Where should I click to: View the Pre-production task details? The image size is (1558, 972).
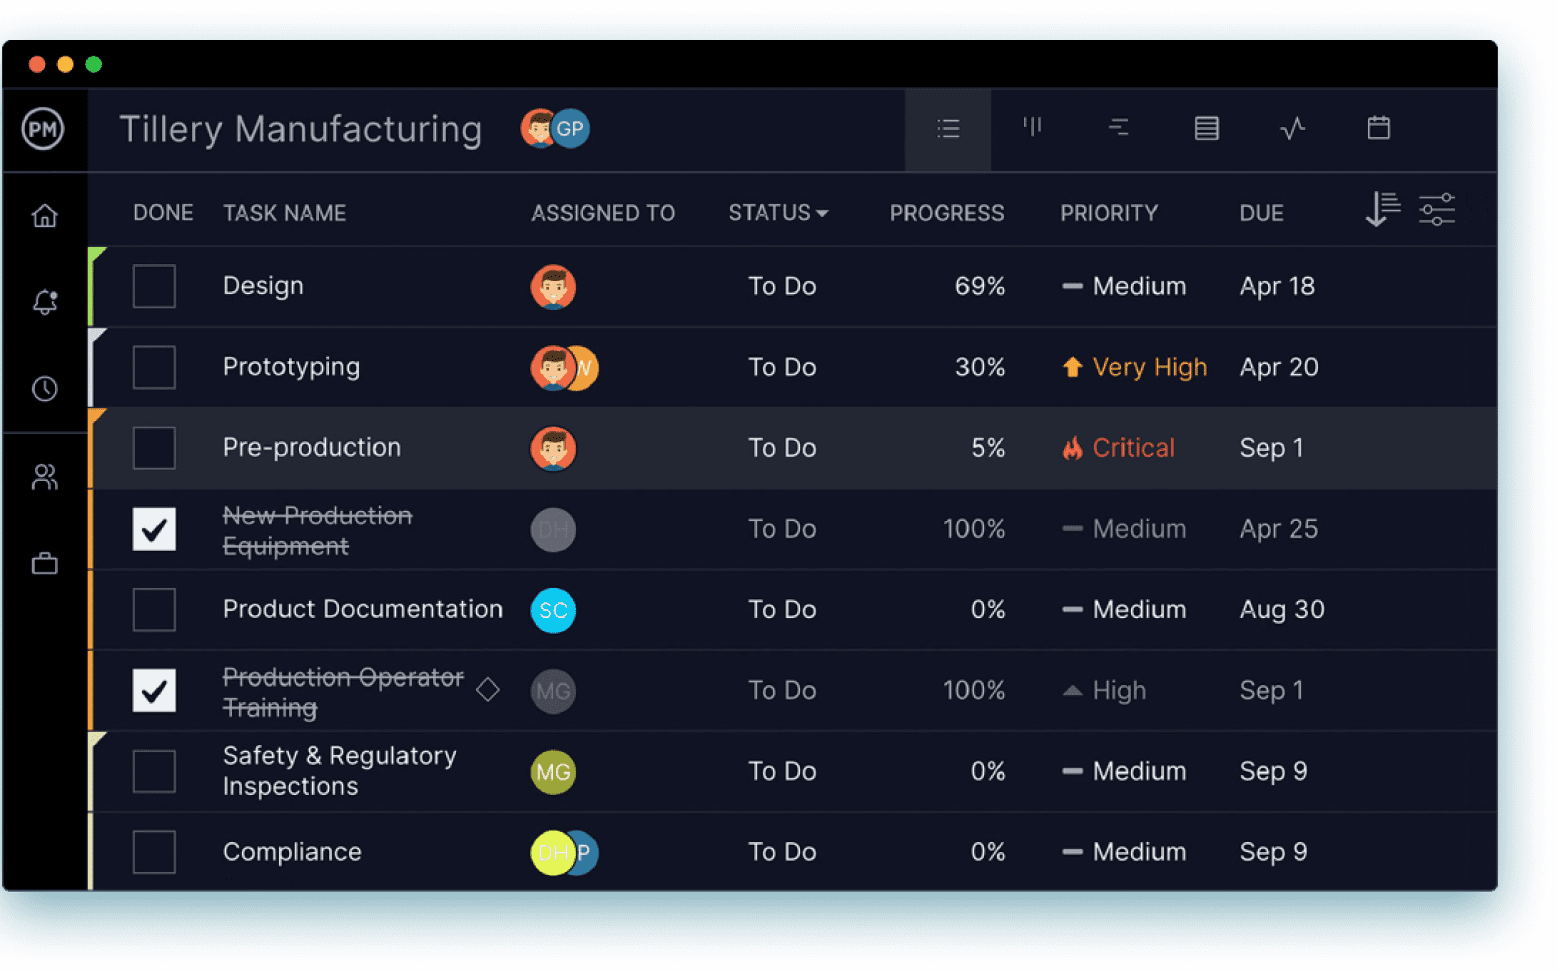tap(311, 447)
